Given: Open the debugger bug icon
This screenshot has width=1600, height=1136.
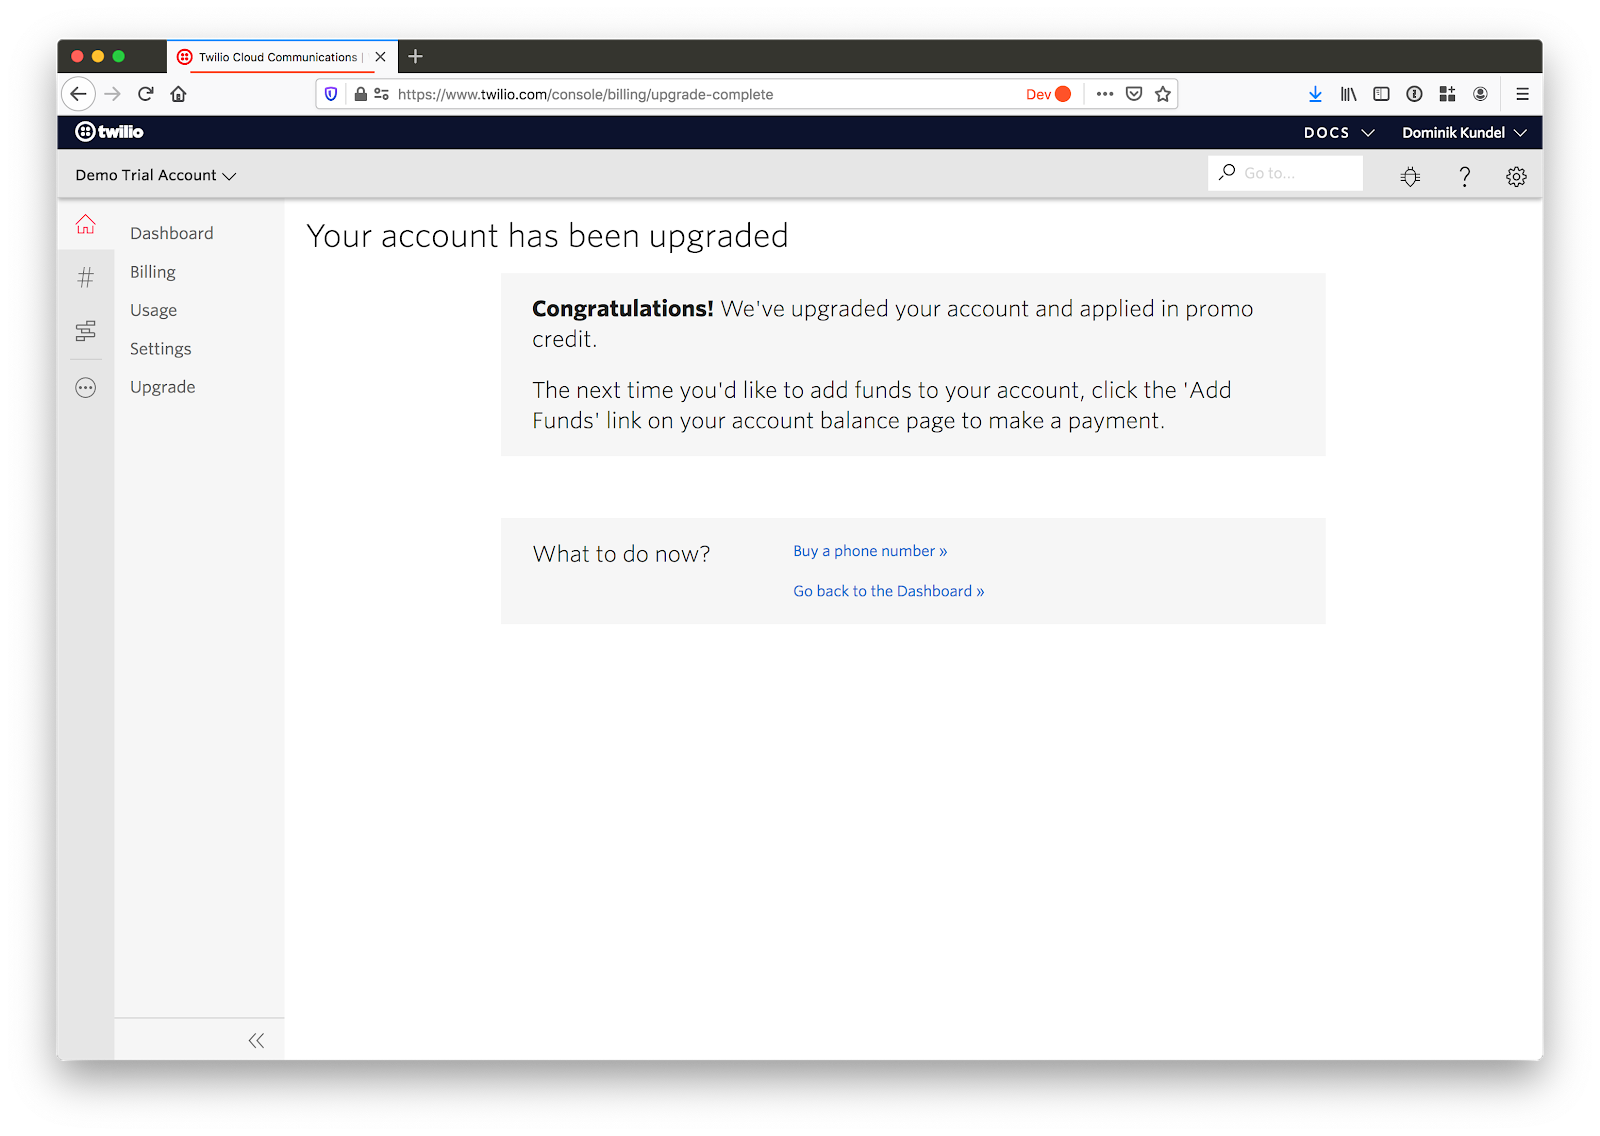Looking at the screenshot, I should [1410, 177].
